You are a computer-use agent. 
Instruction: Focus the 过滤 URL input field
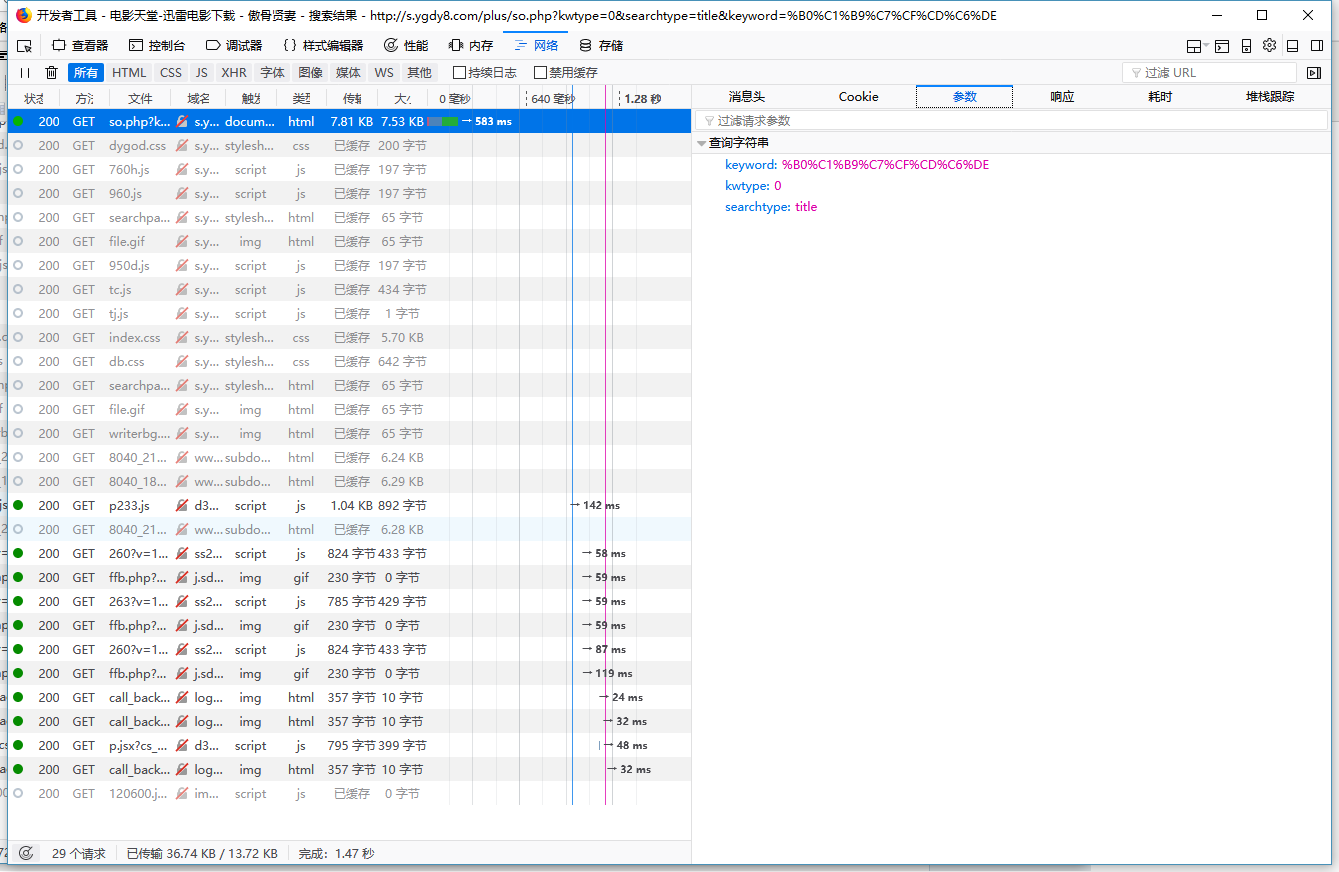[x=1209, y=73]
